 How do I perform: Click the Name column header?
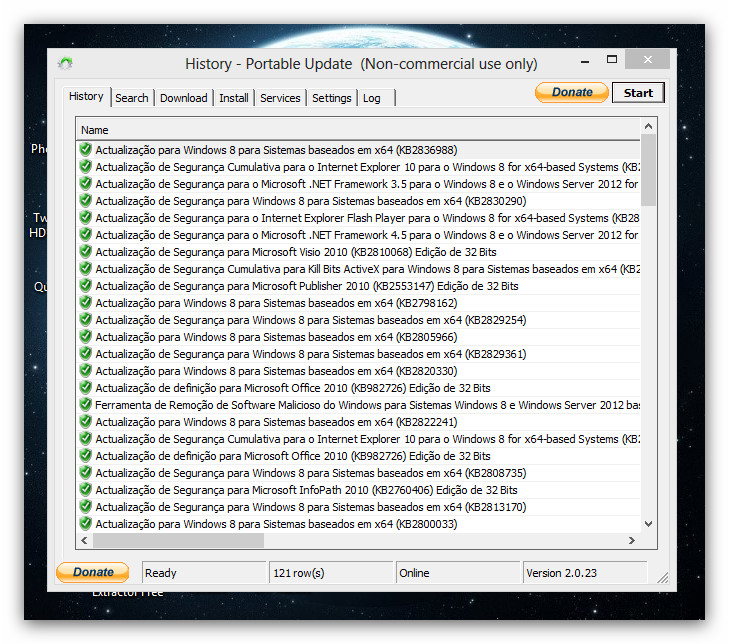pyautogui.click(x=358, y=130)
